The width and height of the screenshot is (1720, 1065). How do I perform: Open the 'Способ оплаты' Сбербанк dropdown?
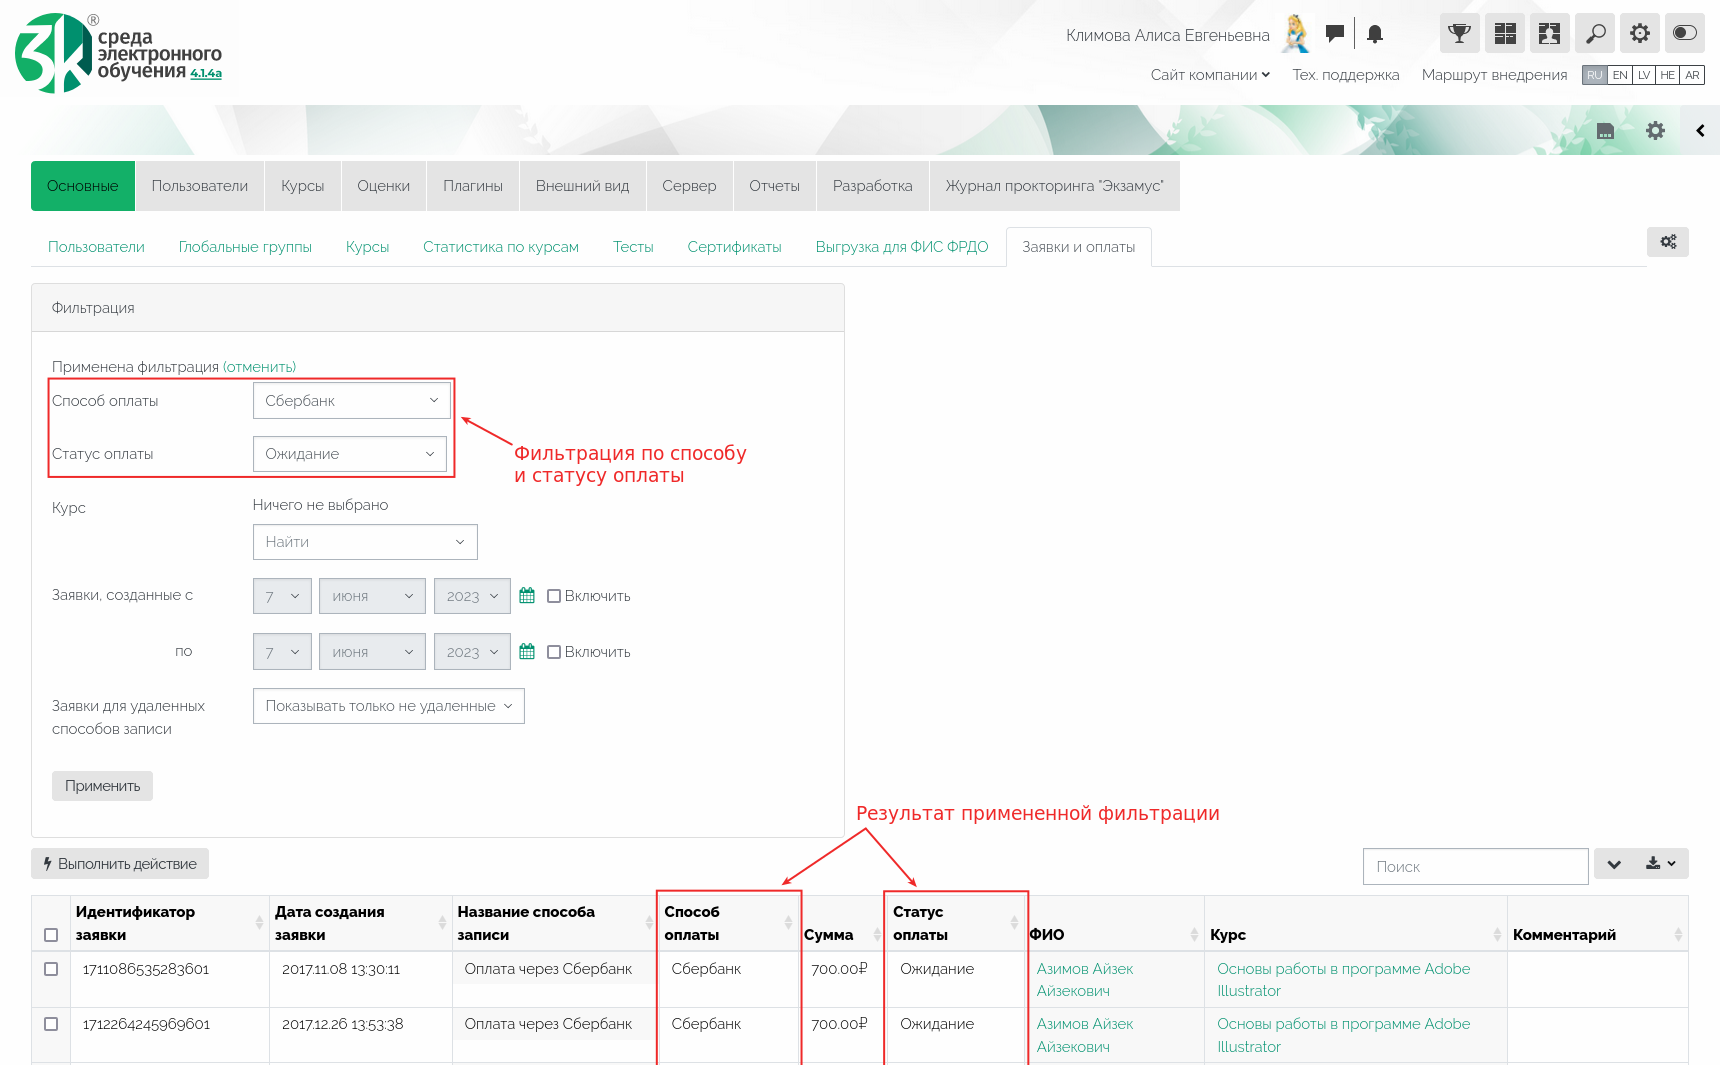click(x=351, y=401)
